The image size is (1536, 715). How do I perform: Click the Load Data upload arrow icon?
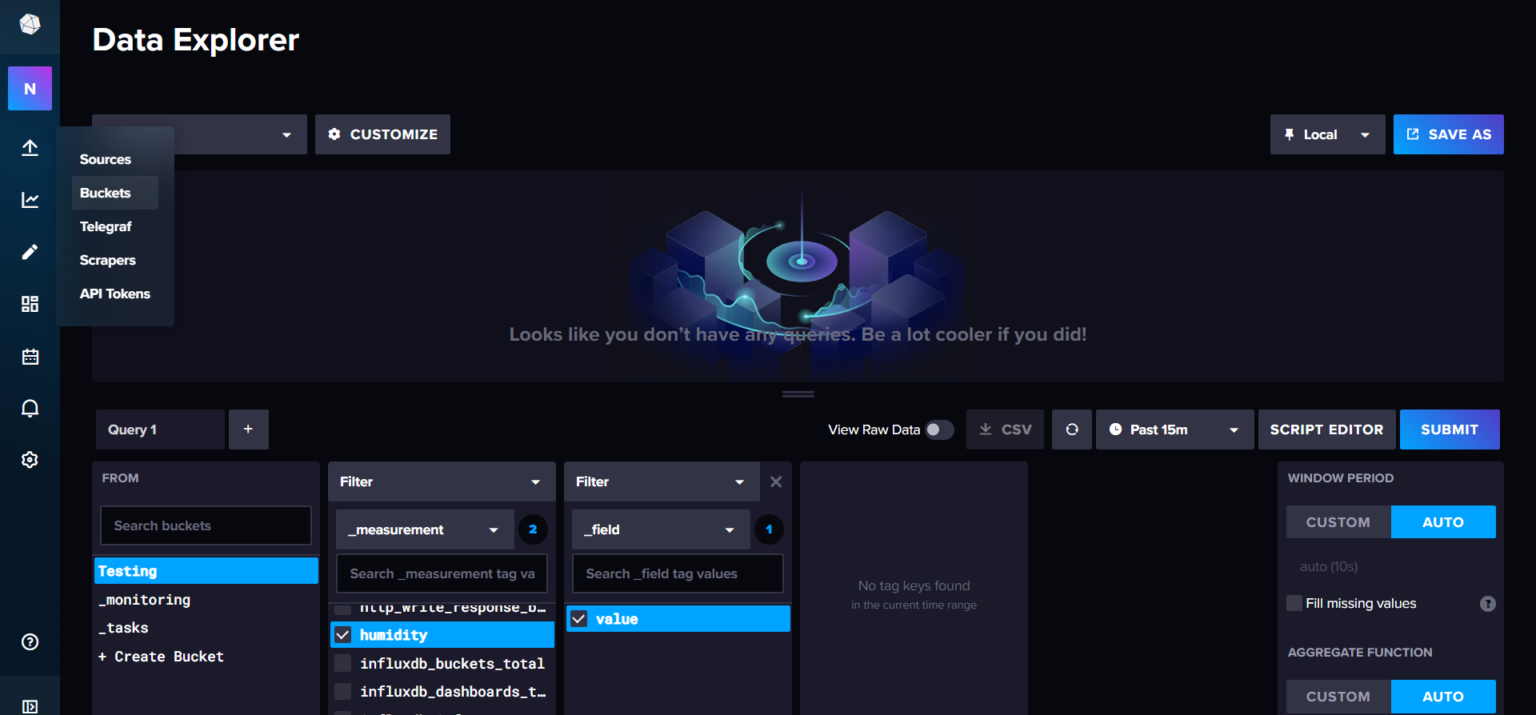point(30,148)
